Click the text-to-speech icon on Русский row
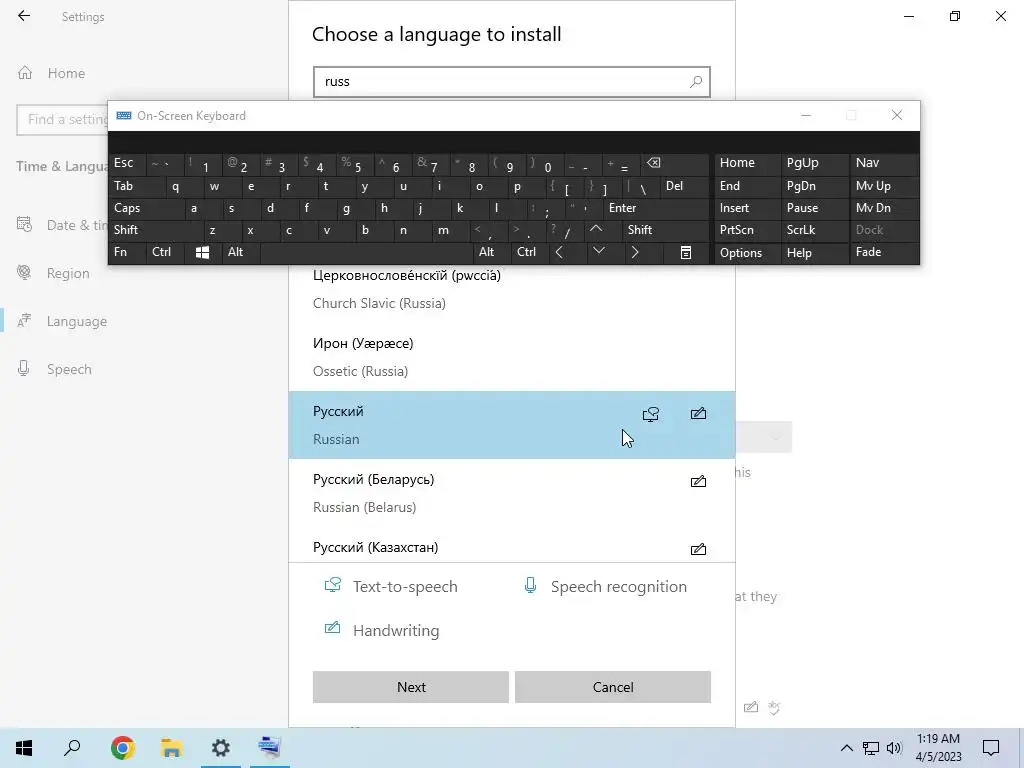The width and height of the screenshot is (1024, 768). pos(651,414)
